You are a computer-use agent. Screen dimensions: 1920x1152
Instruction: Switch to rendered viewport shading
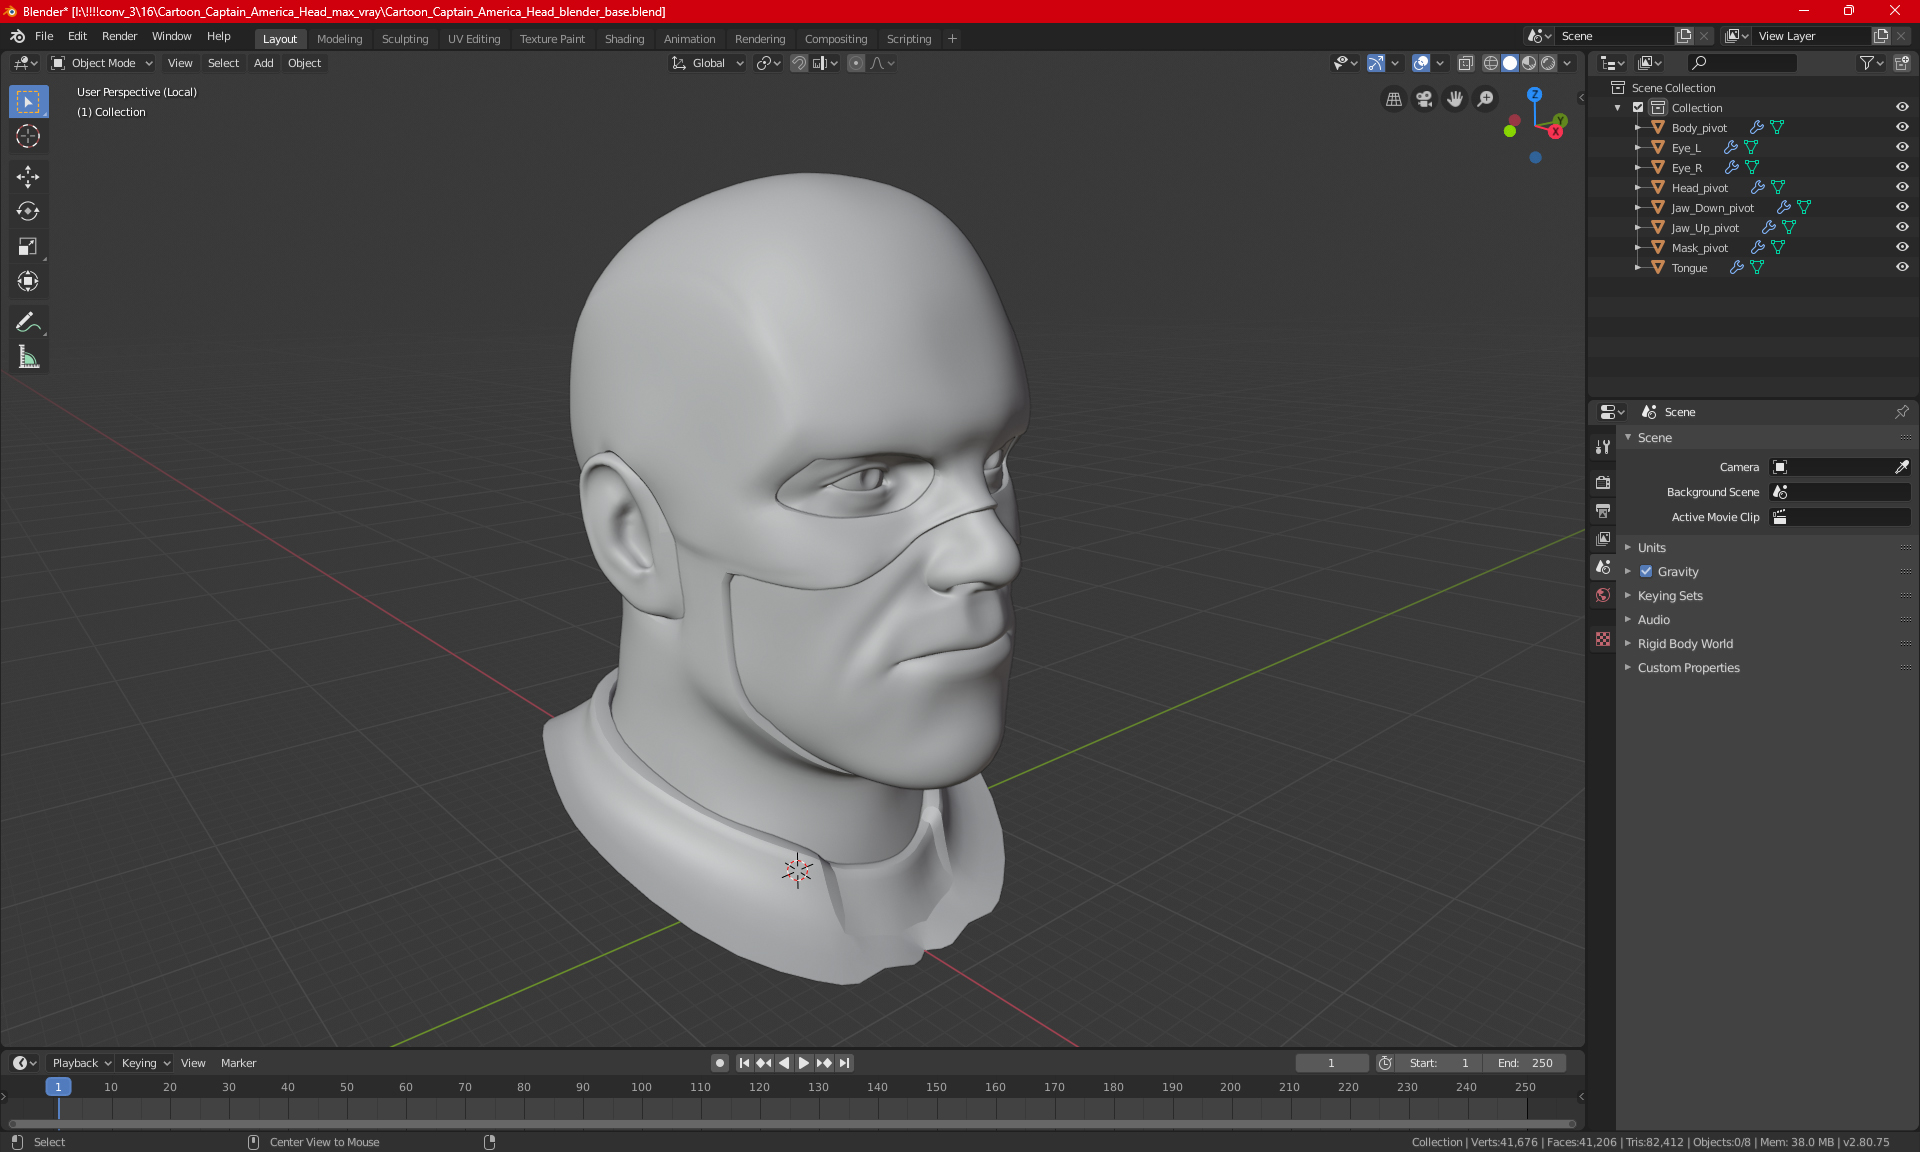1548,63
